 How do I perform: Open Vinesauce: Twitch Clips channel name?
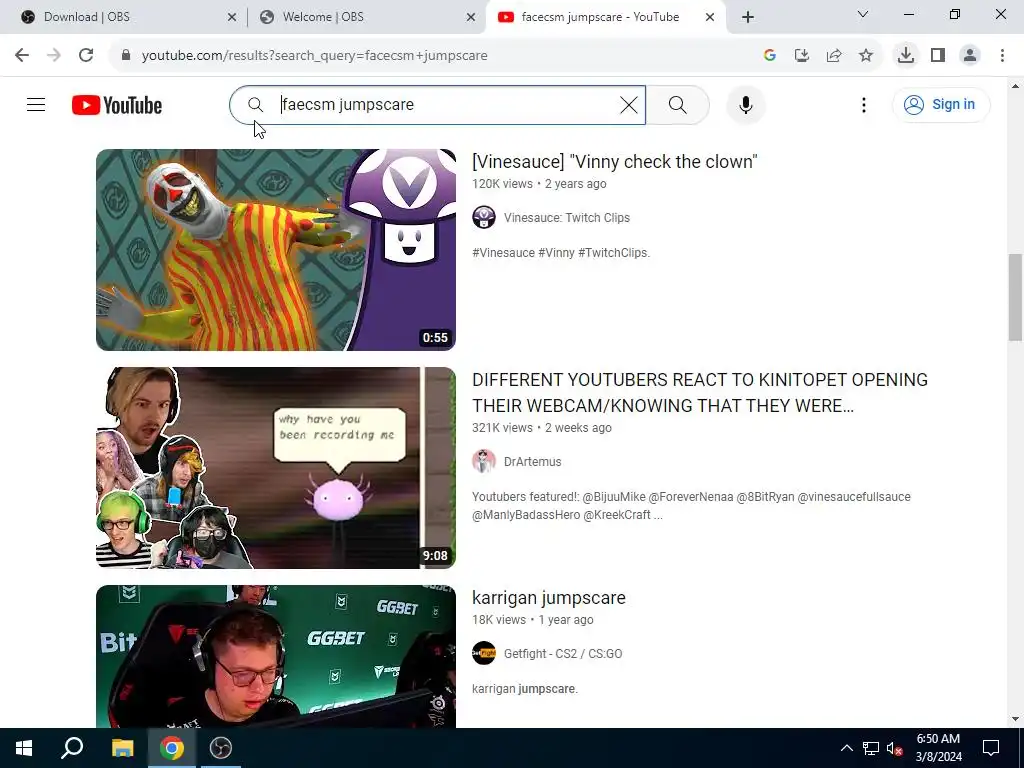coord(567,217)
